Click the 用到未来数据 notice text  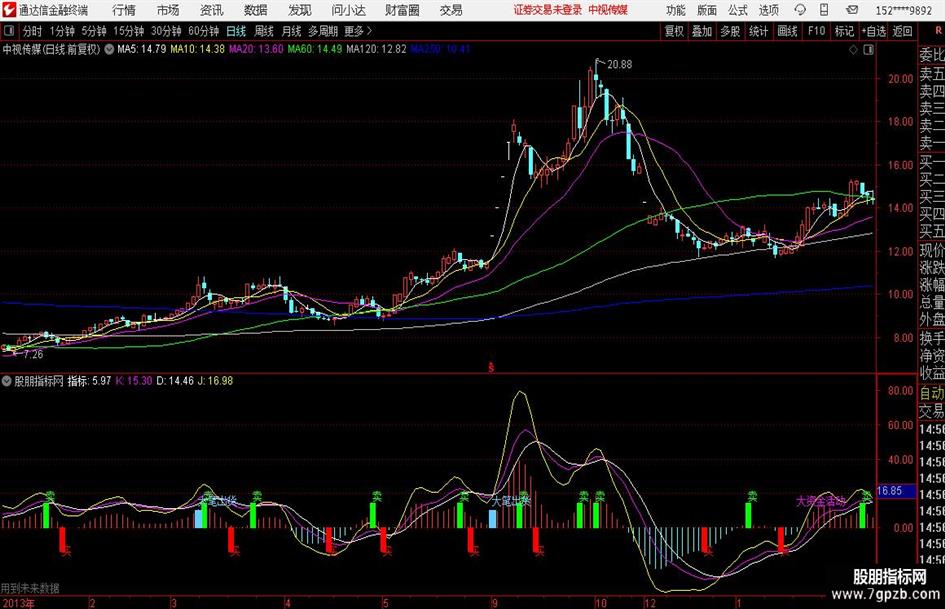point(30,588)
